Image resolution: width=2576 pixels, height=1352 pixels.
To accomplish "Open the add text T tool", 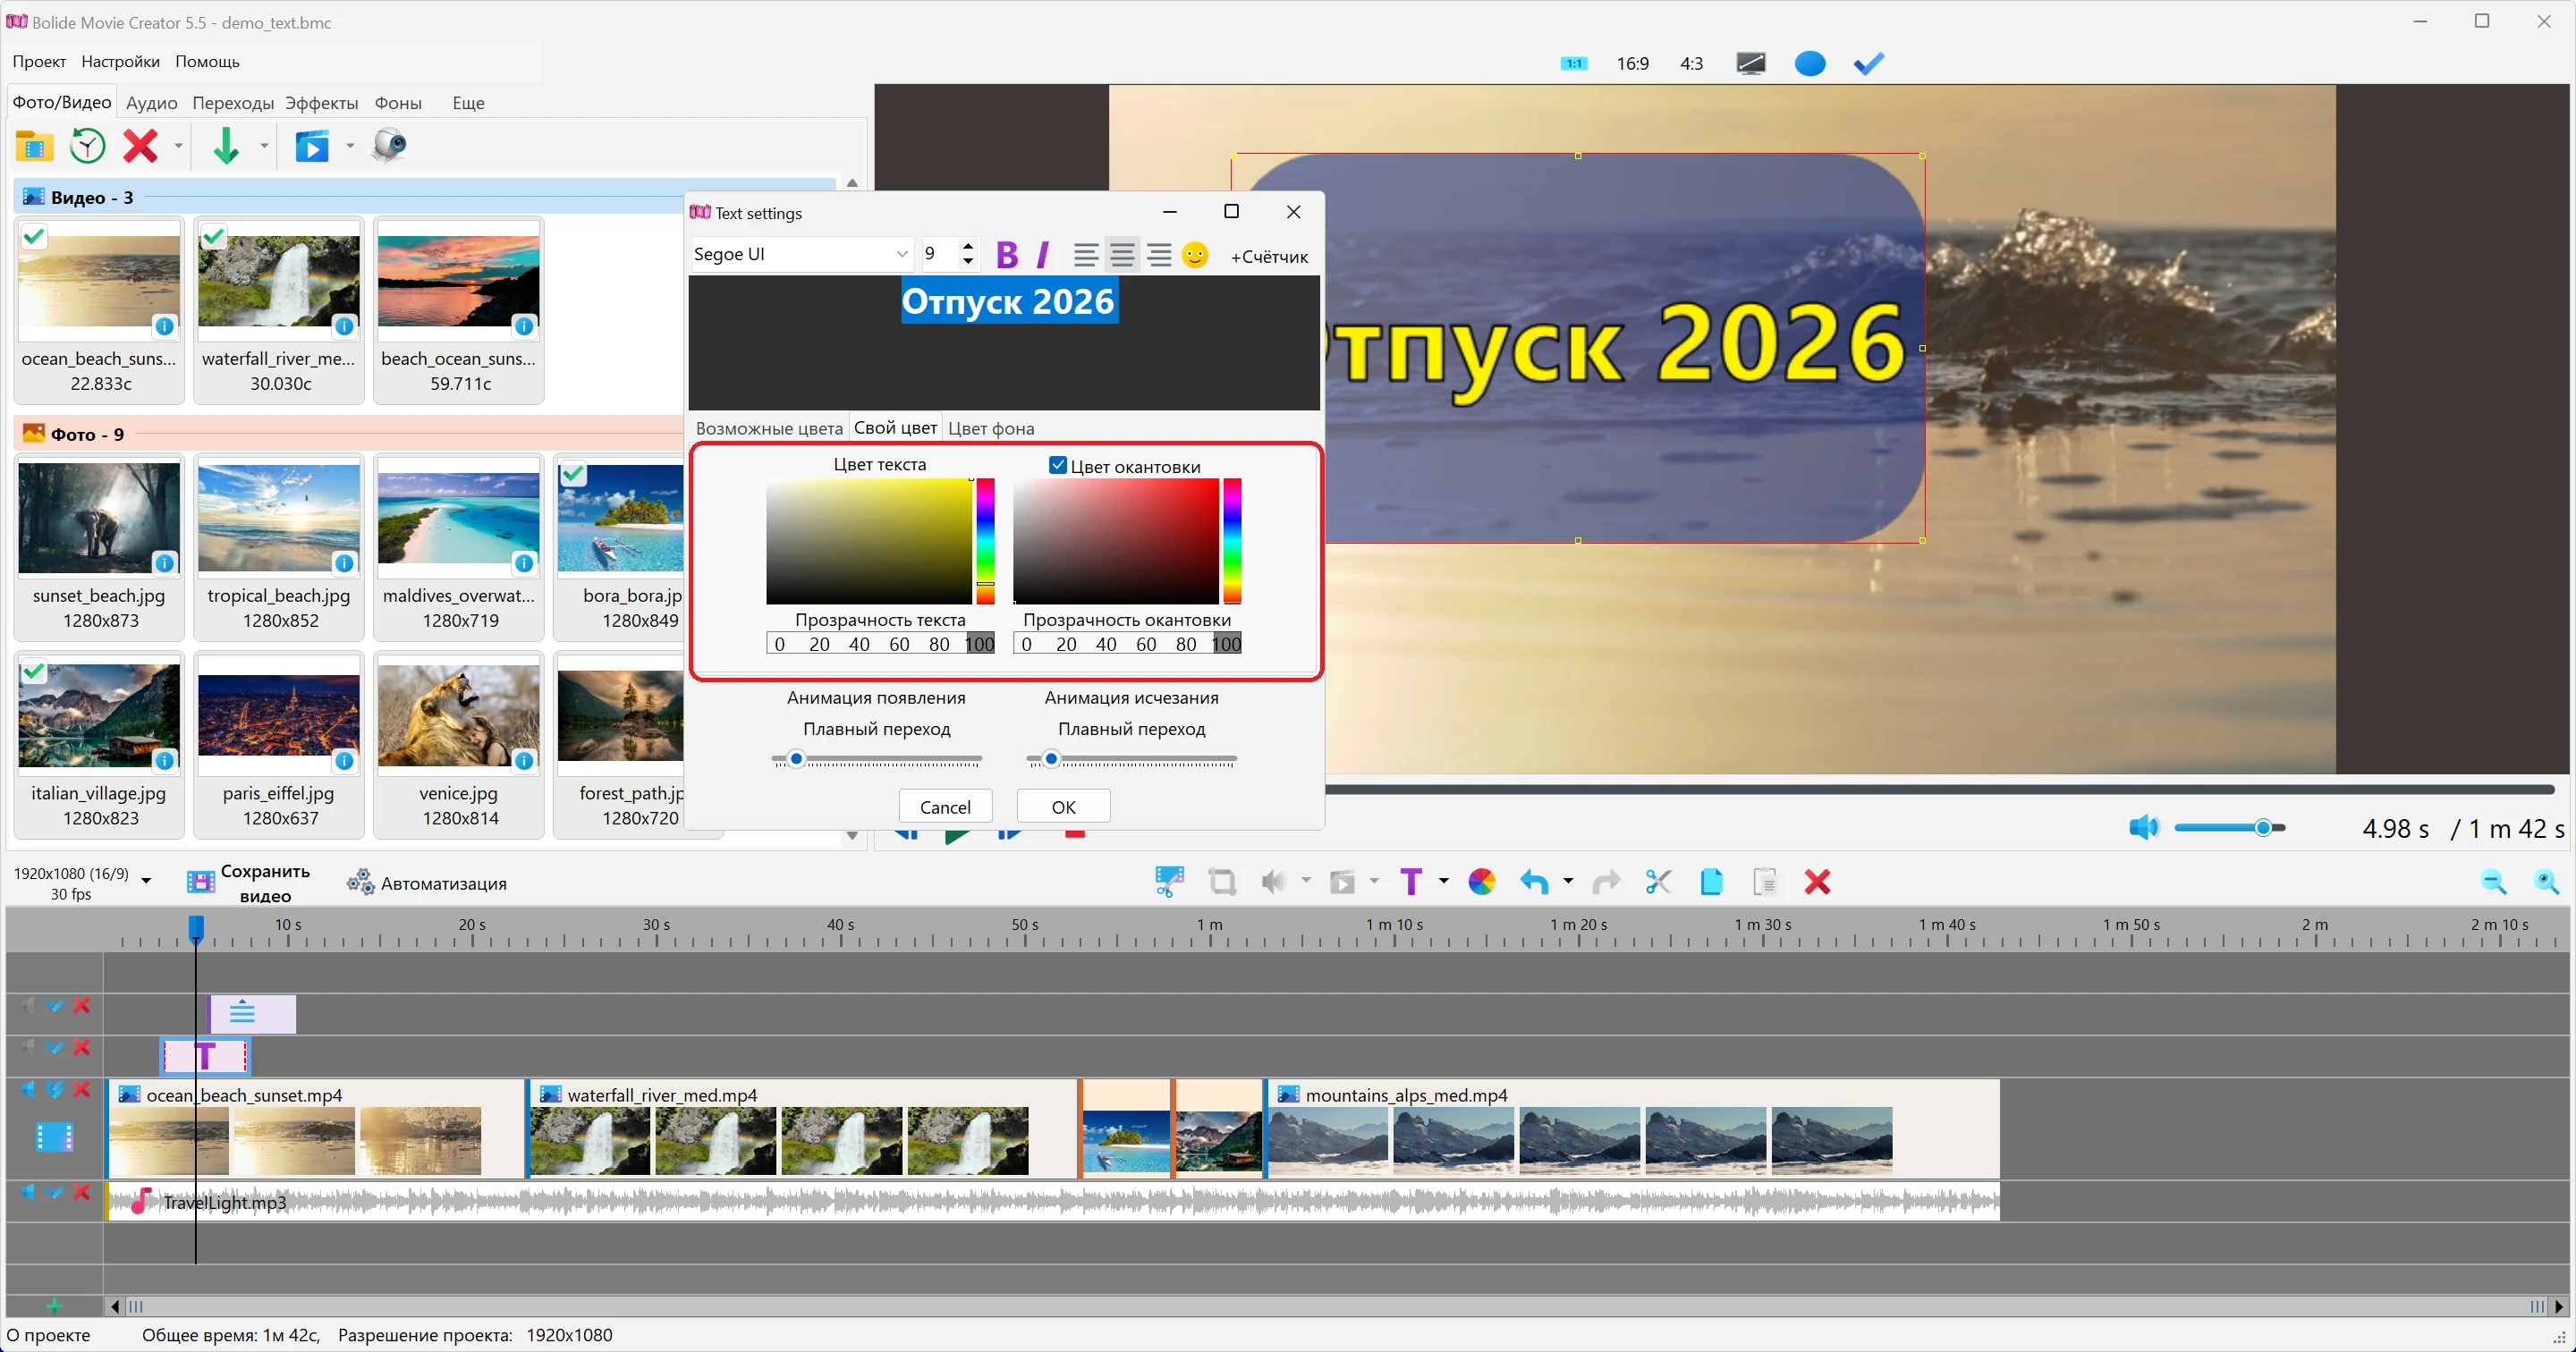I will point(1411,881).
